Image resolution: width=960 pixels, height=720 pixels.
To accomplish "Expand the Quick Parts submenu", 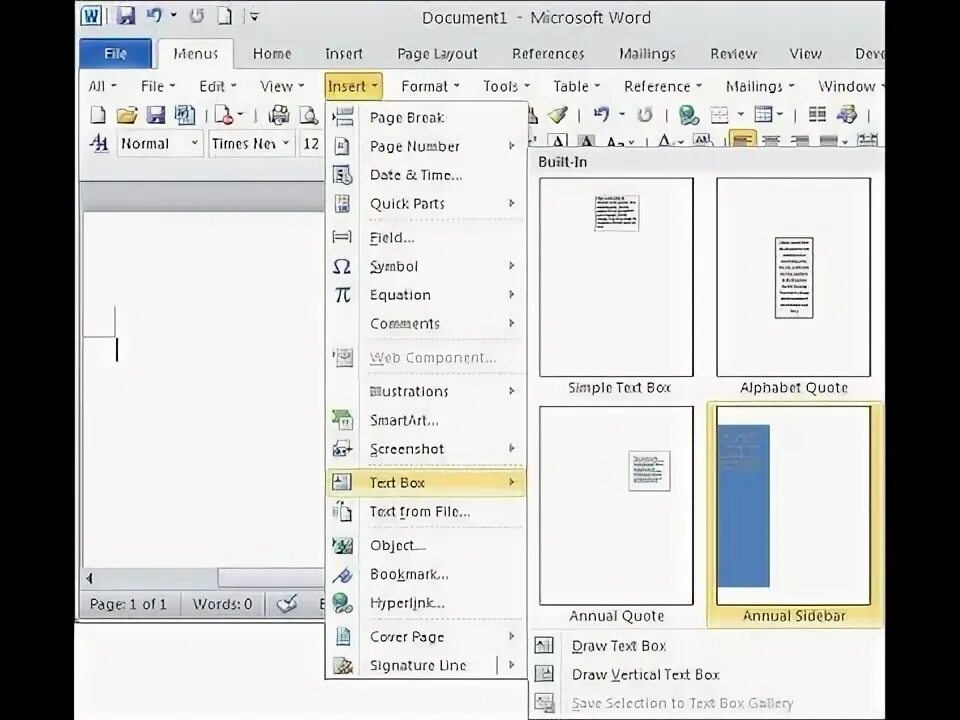I will point(426,204).
